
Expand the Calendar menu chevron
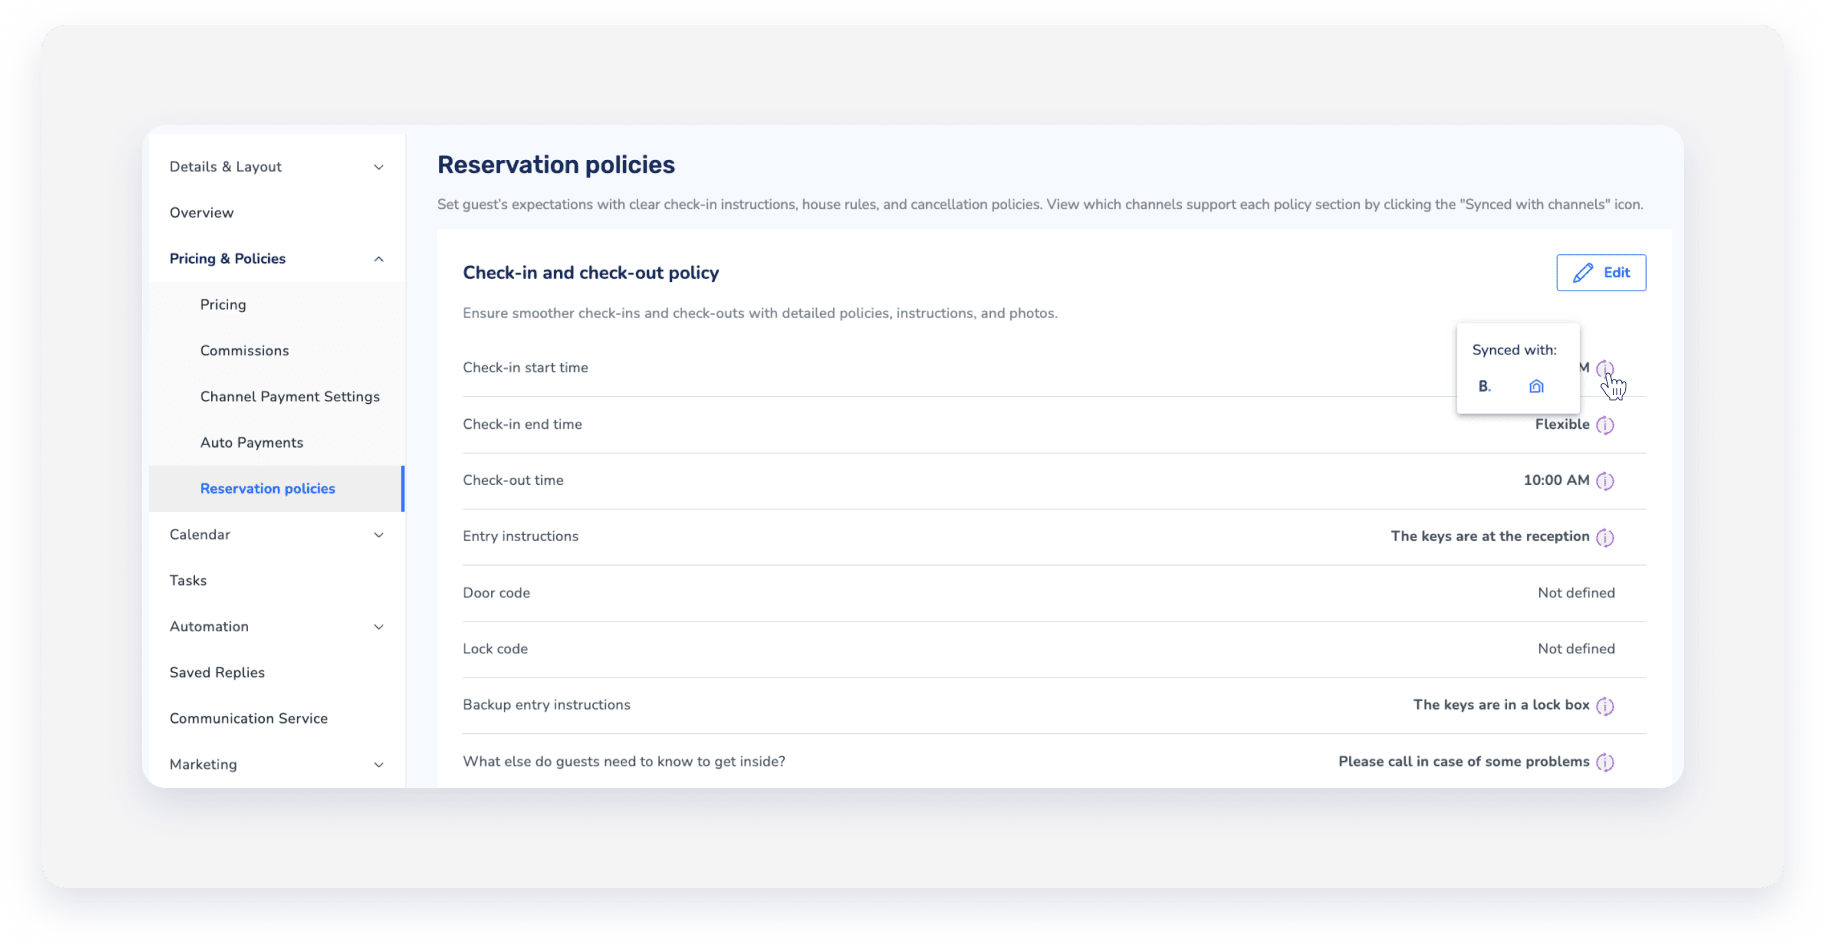pyautogui.click(x=378, y=535)
